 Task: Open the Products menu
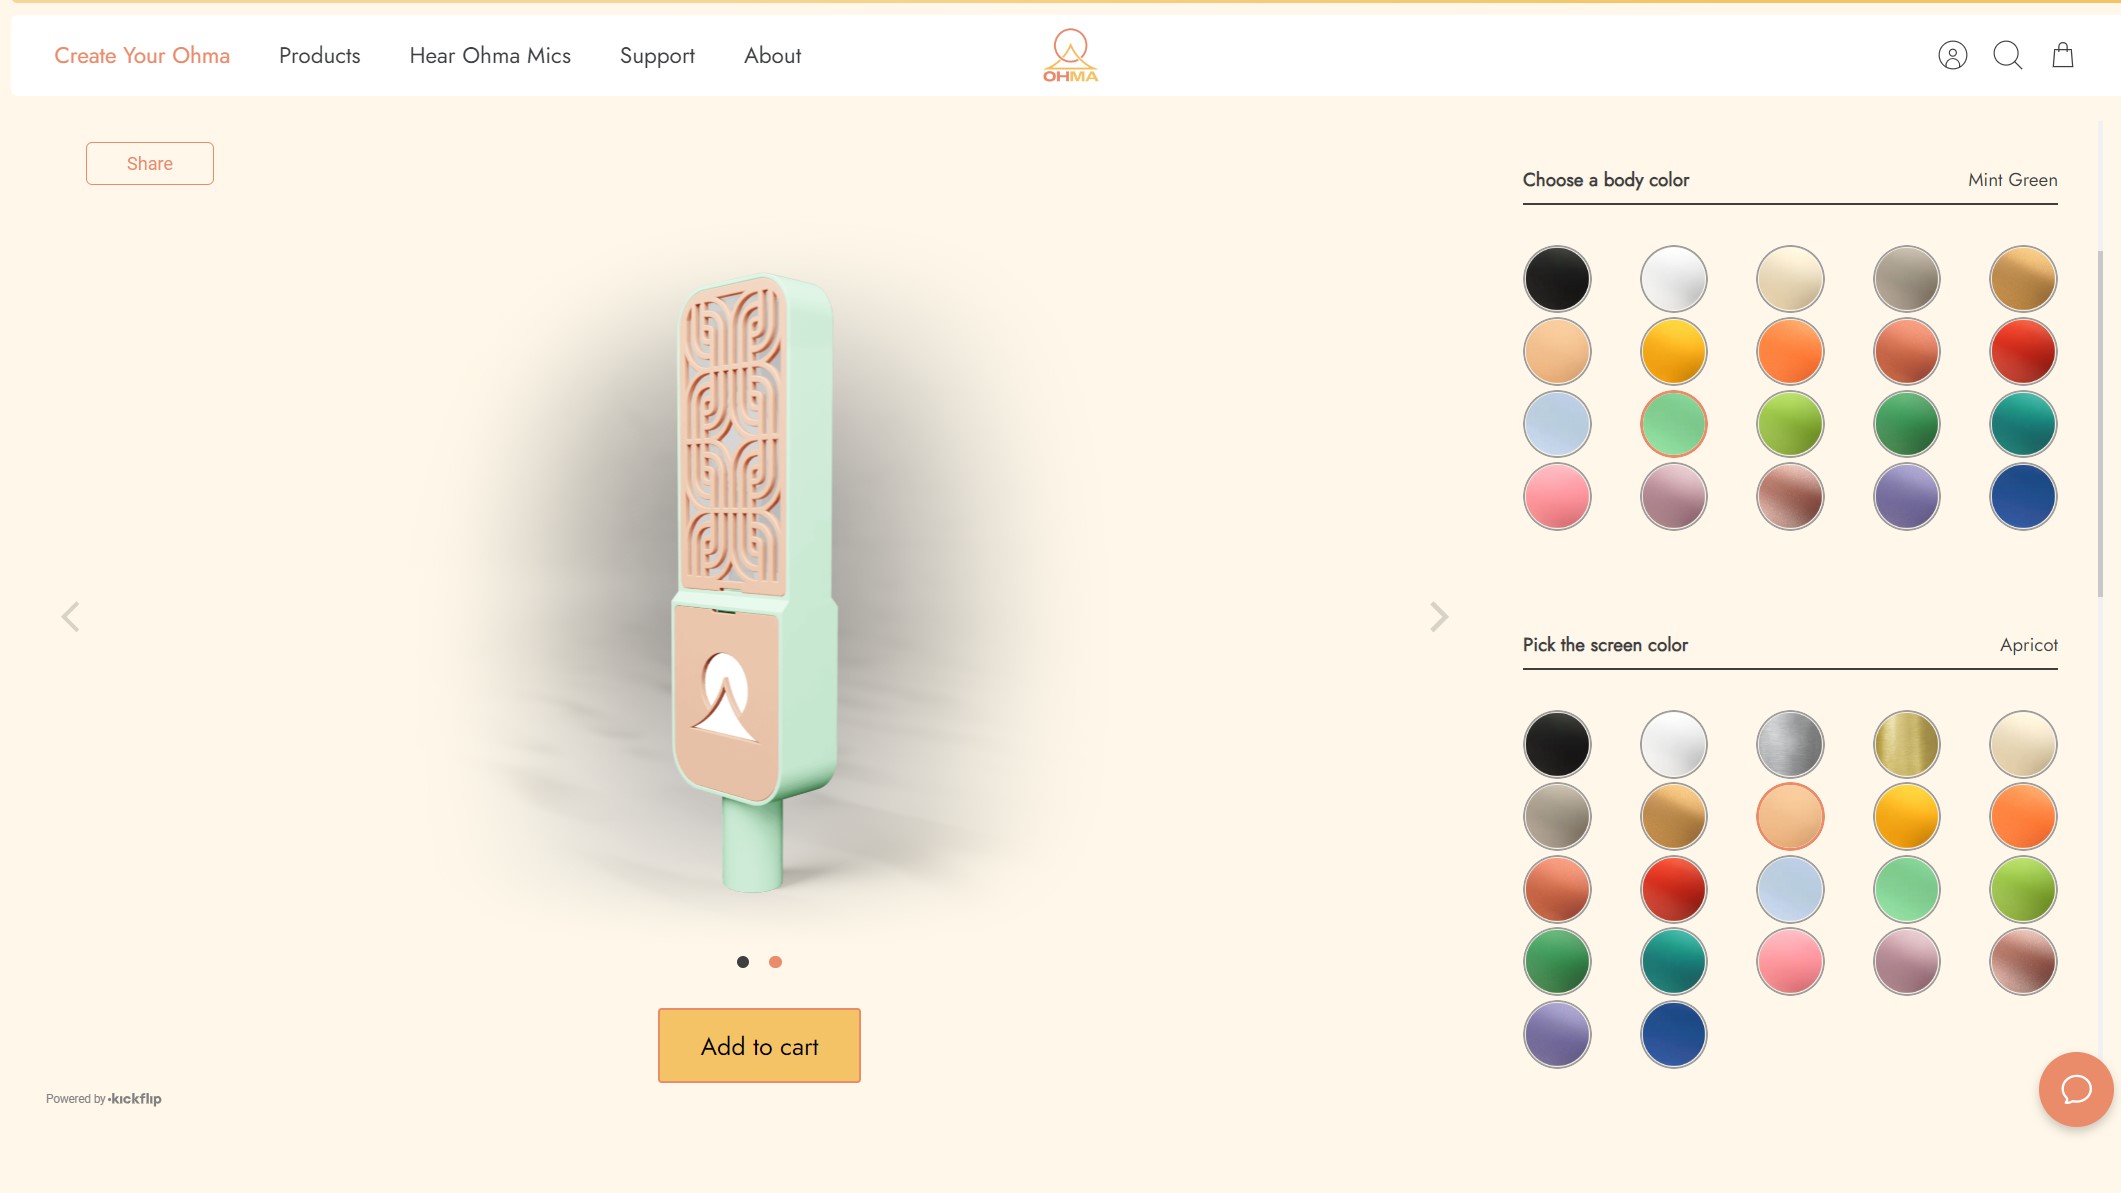tap(320, 56)
